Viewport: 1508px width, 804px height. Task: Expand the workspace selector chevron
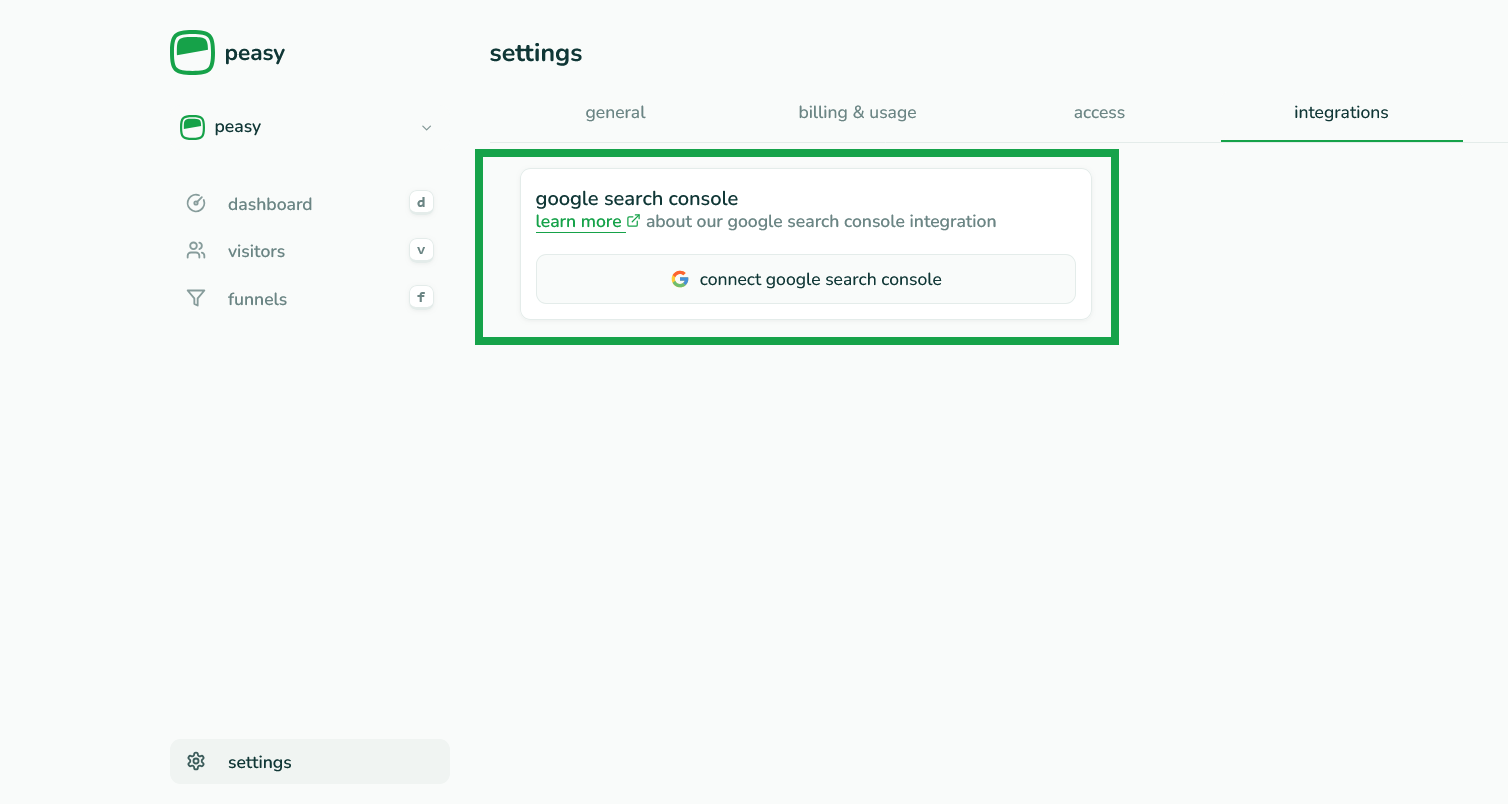[x=427, y=128]
